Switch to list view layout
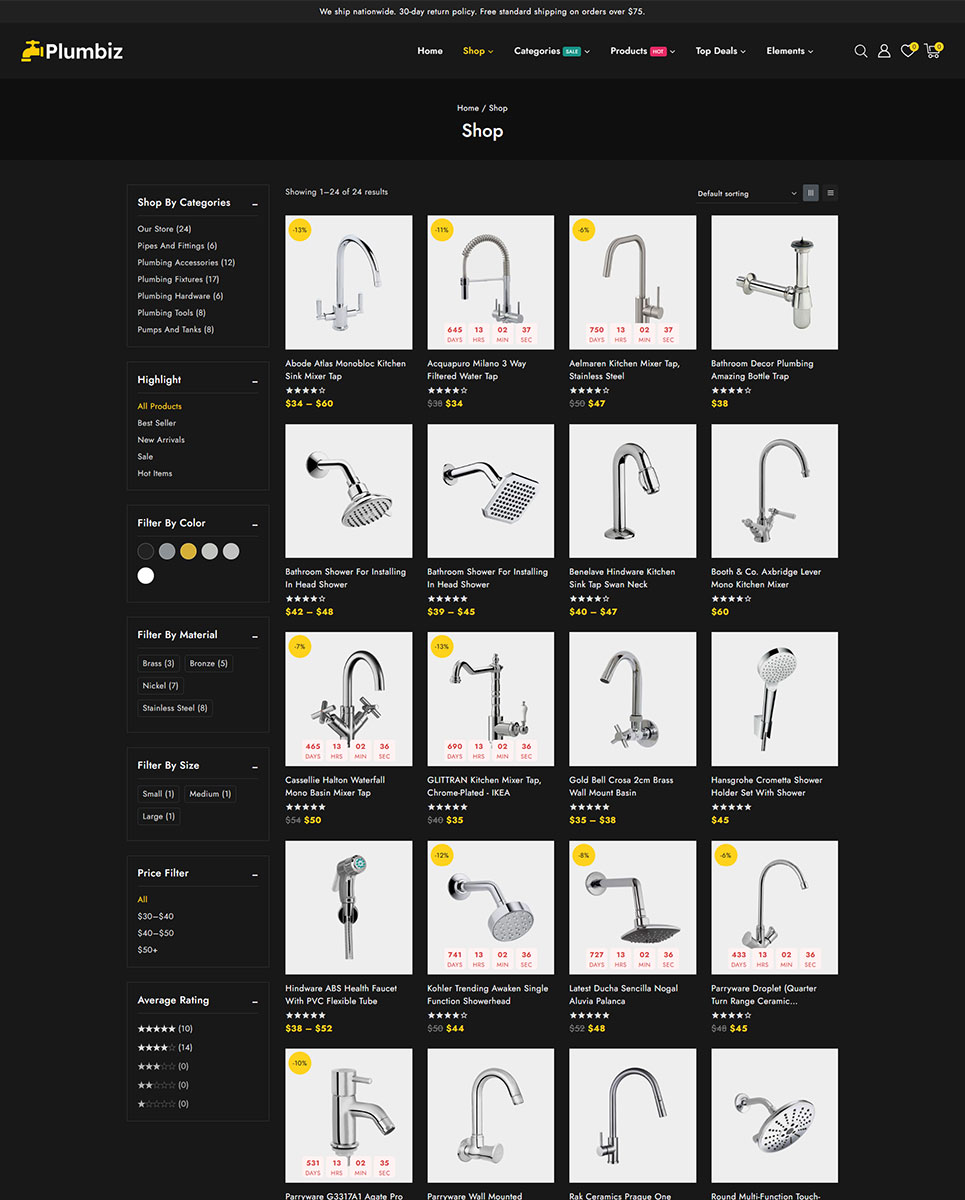Image resolution: width=965 pixels, height=1200 pixels. (830, 193)
